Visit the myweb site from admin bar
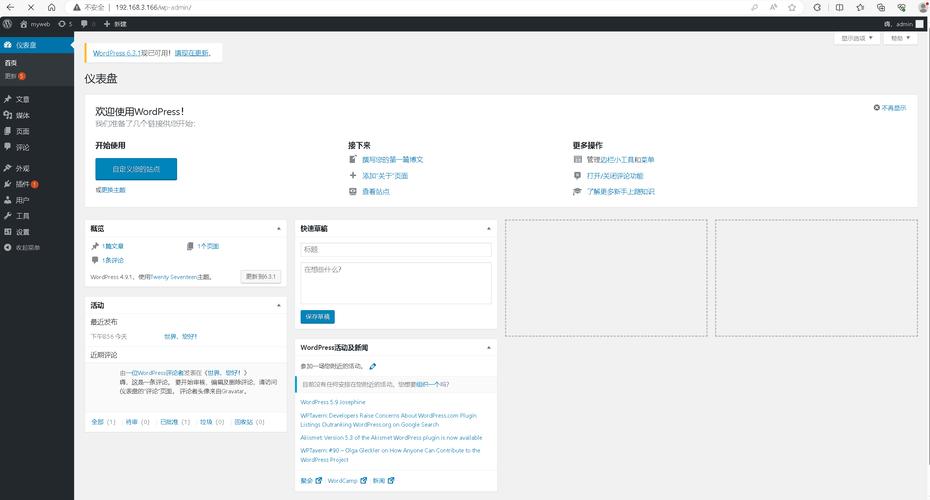The width and height of the screenshot is (930, 500). (x=35, y=24)
